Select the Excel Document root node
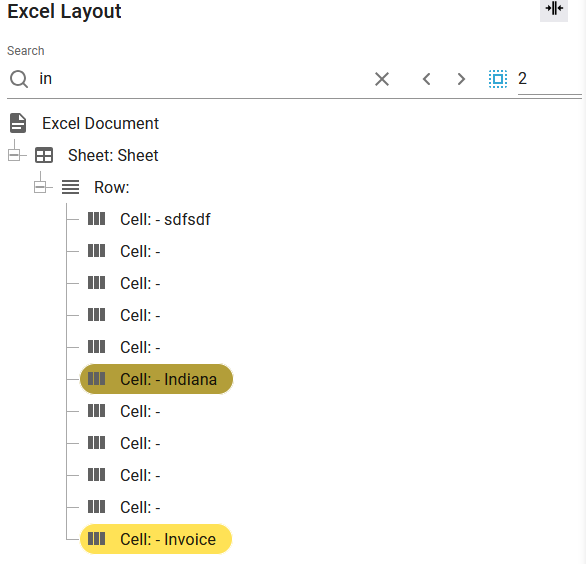This screenshot has height=564, width=586. [101, 123]
